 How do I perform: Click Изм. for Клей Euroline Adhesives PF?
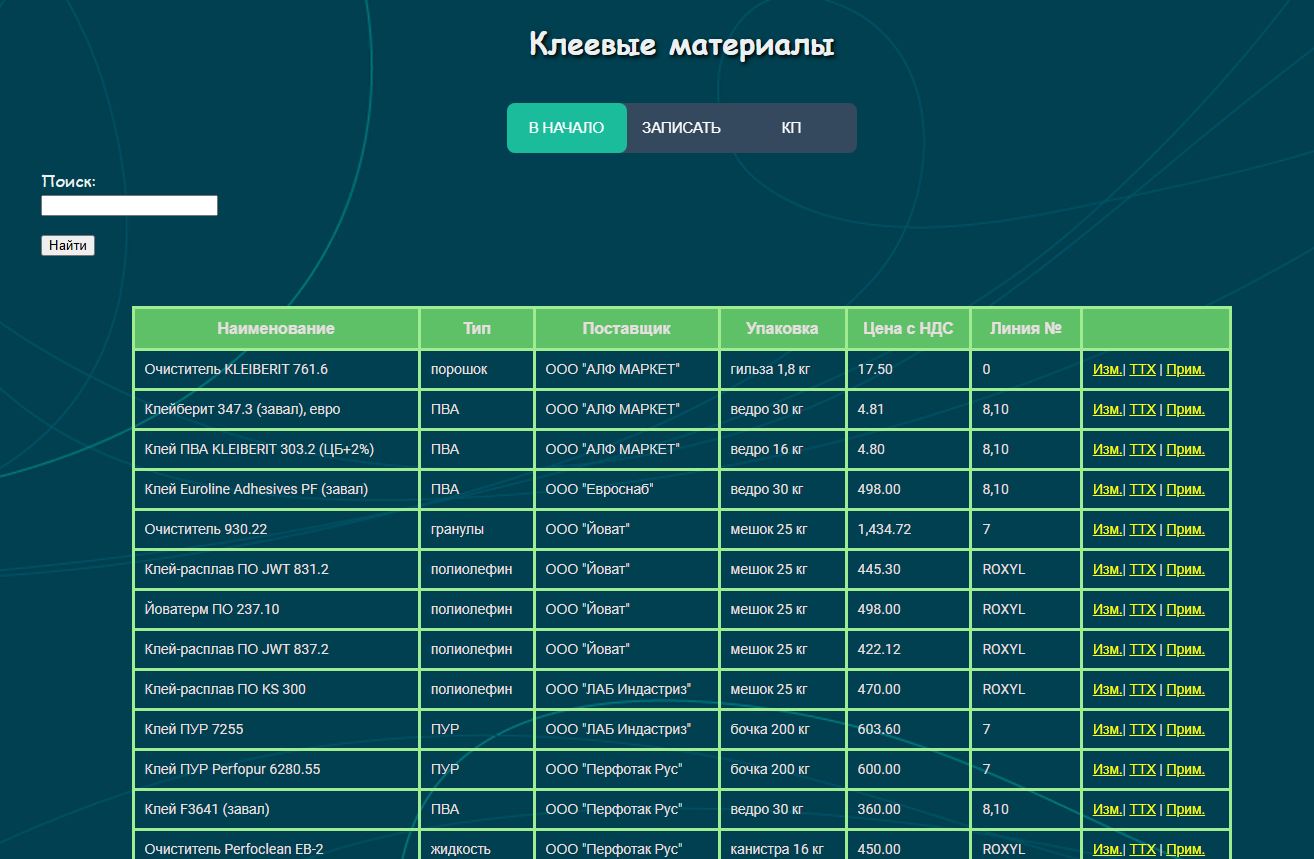[1107, 489]
